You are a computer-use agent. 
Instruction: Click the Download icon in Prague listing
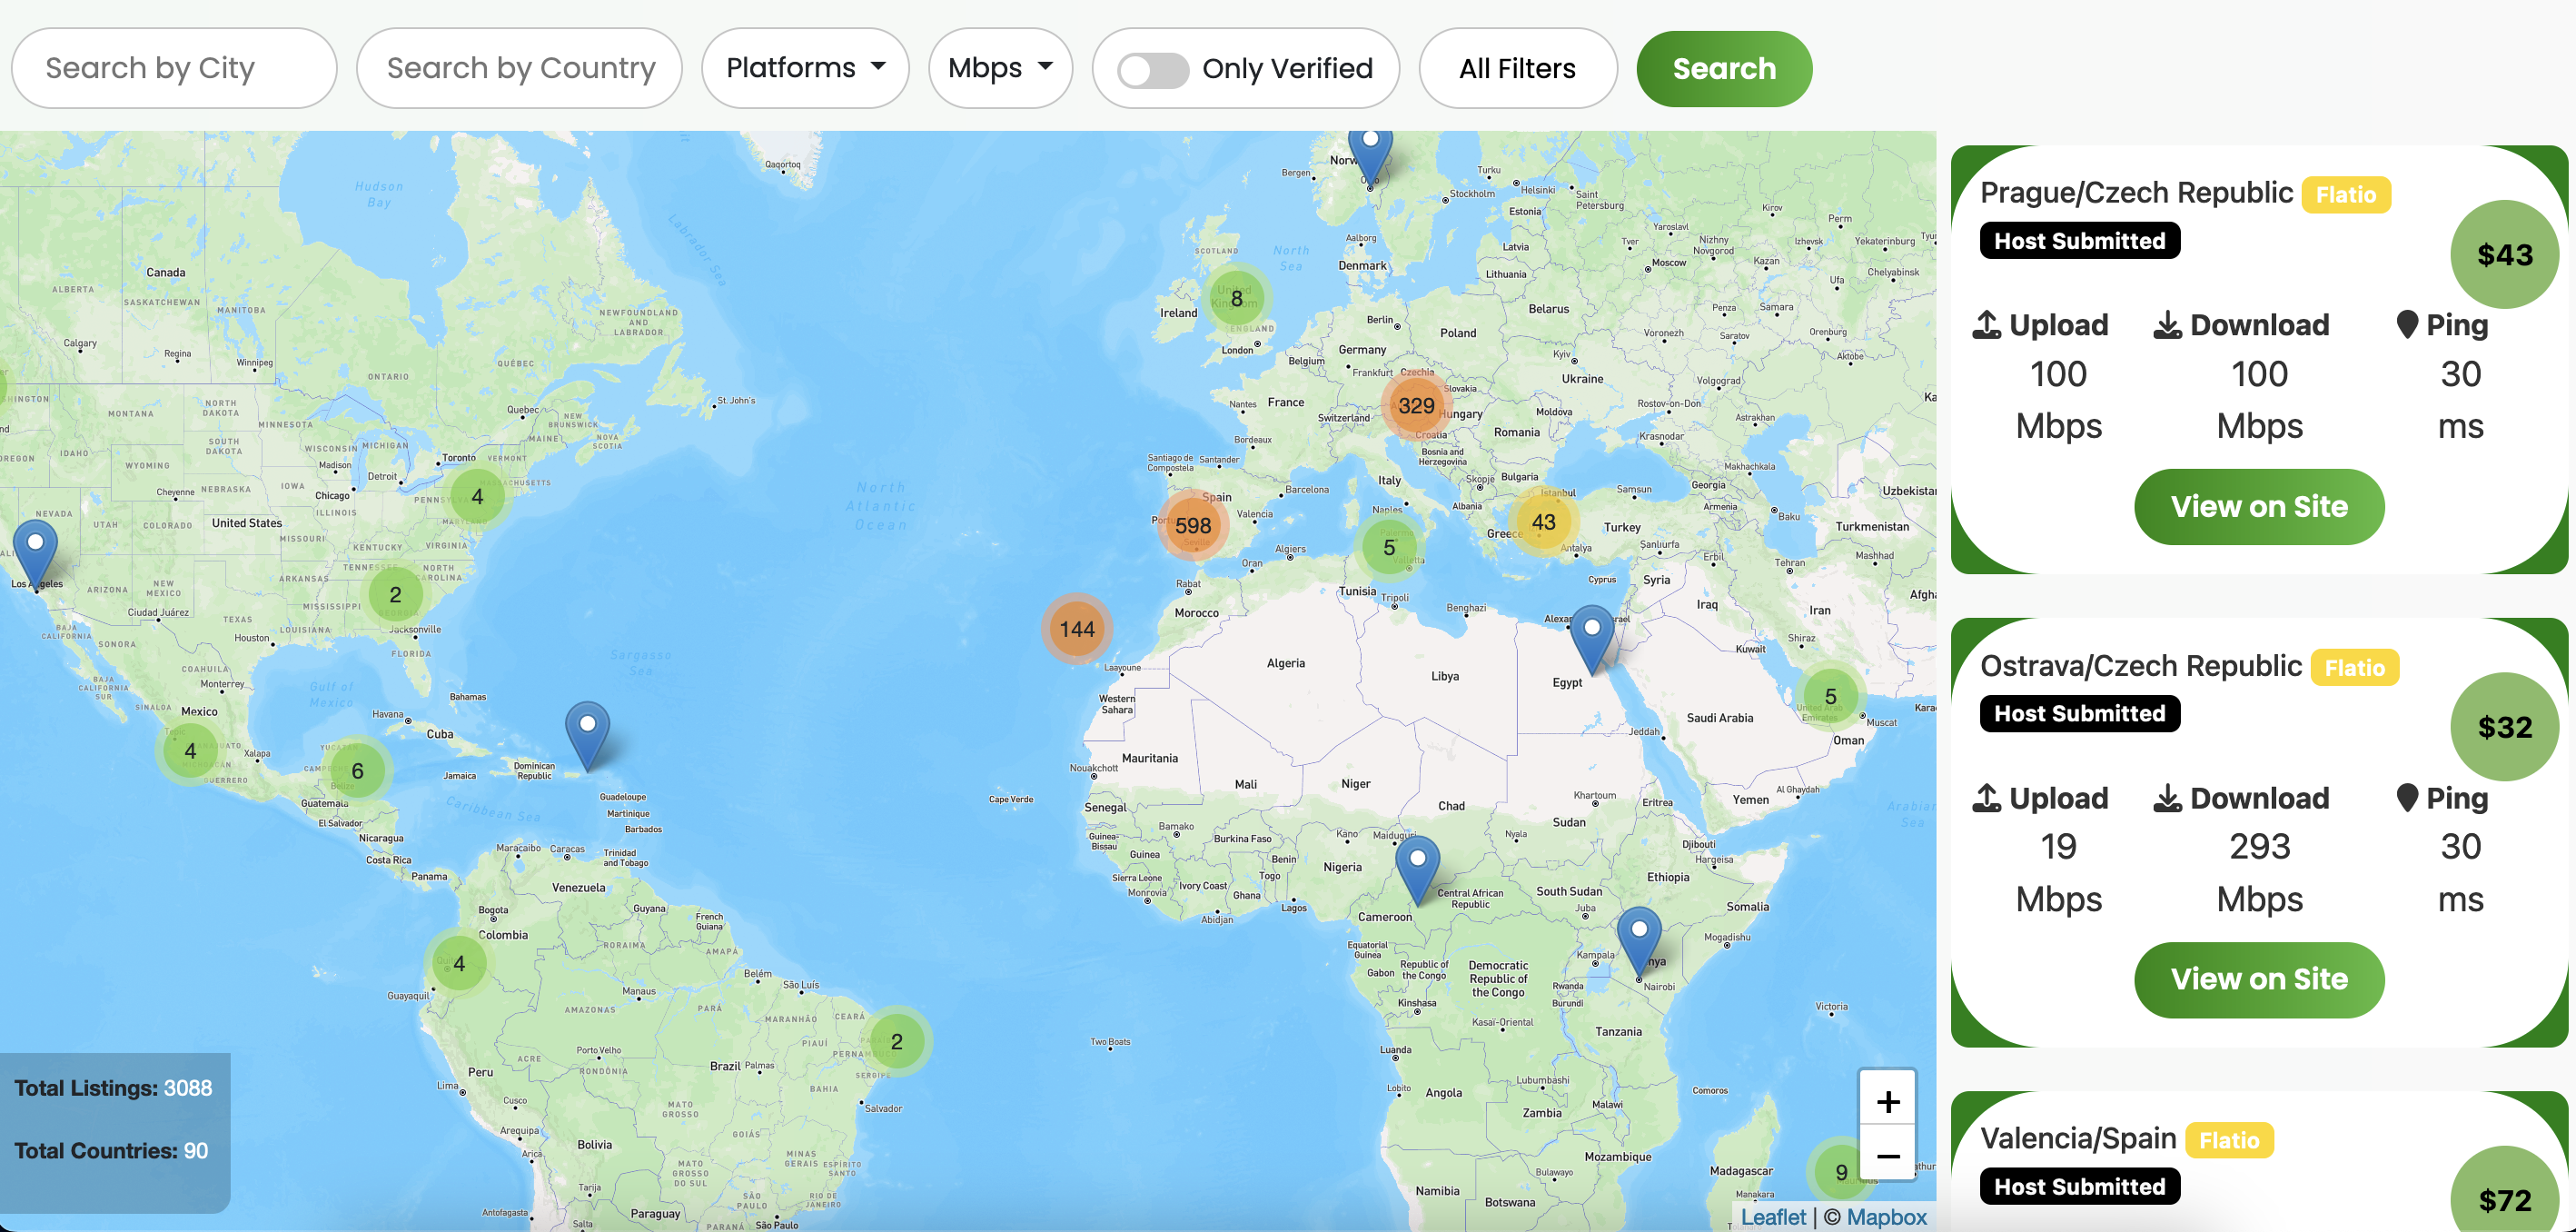tap(2167, 325)
